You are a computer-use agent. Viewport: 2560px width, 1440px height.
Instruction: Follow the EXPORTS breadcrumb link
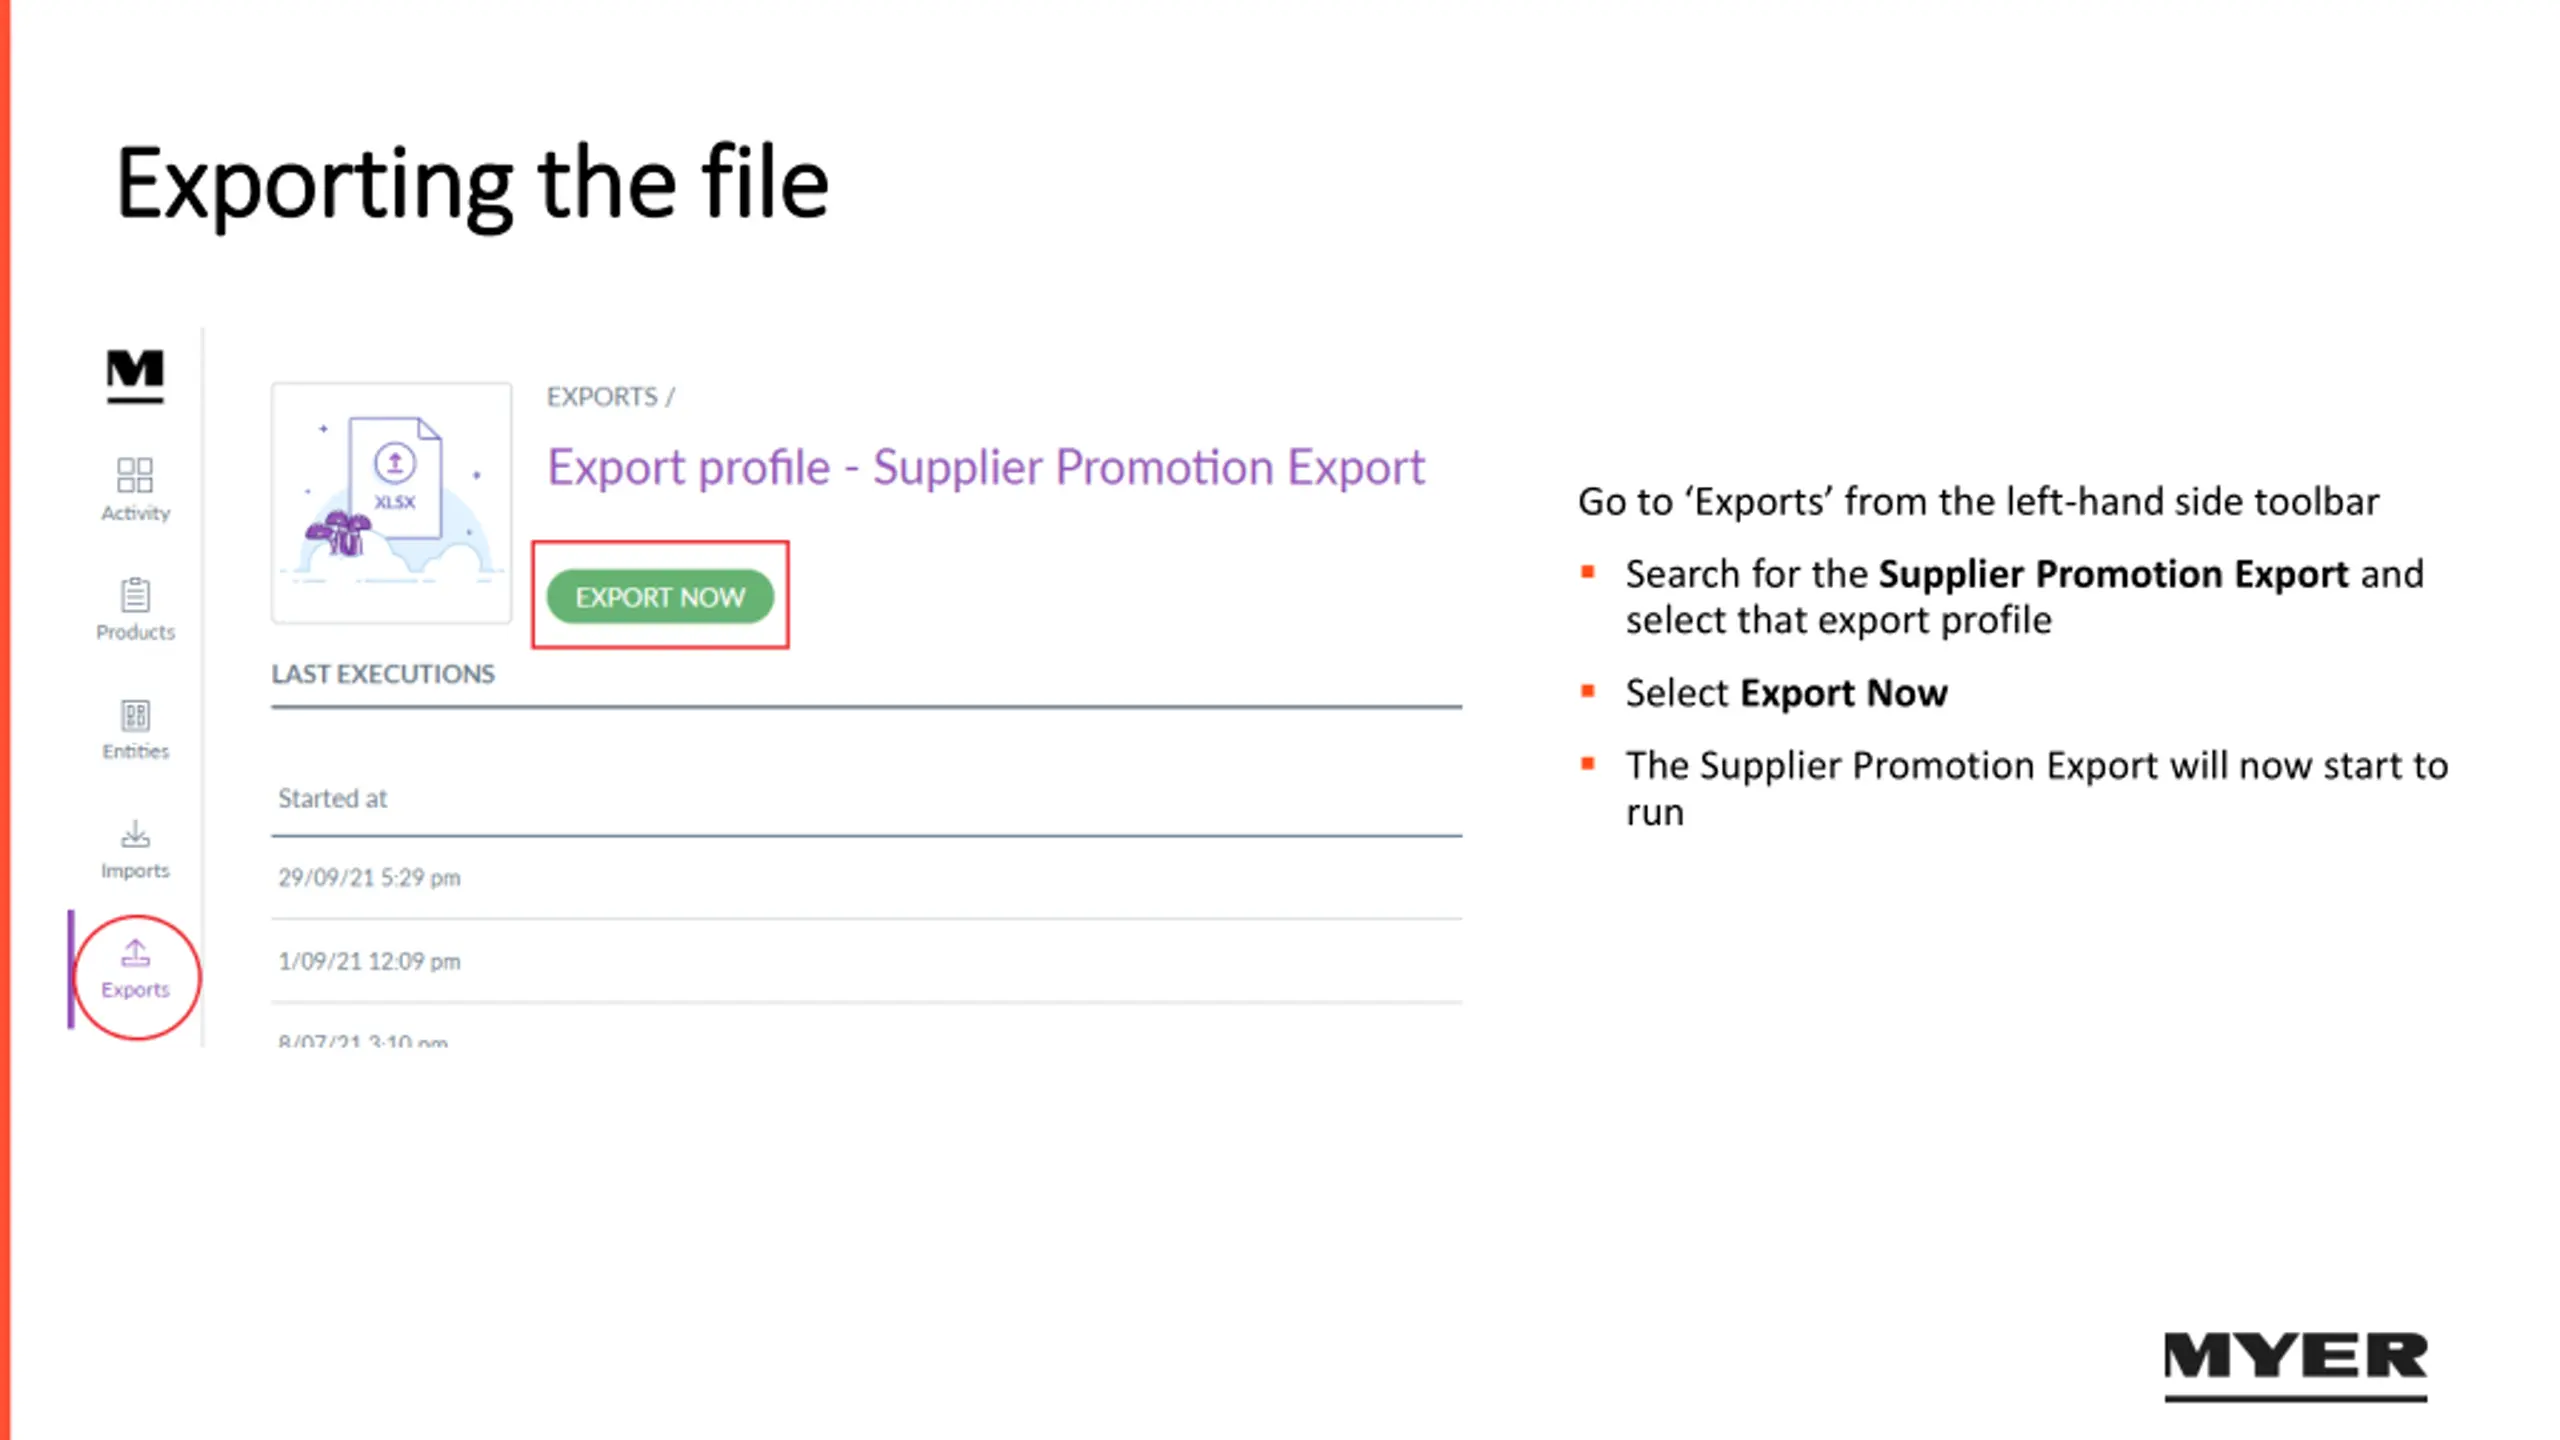pos(602,397)
